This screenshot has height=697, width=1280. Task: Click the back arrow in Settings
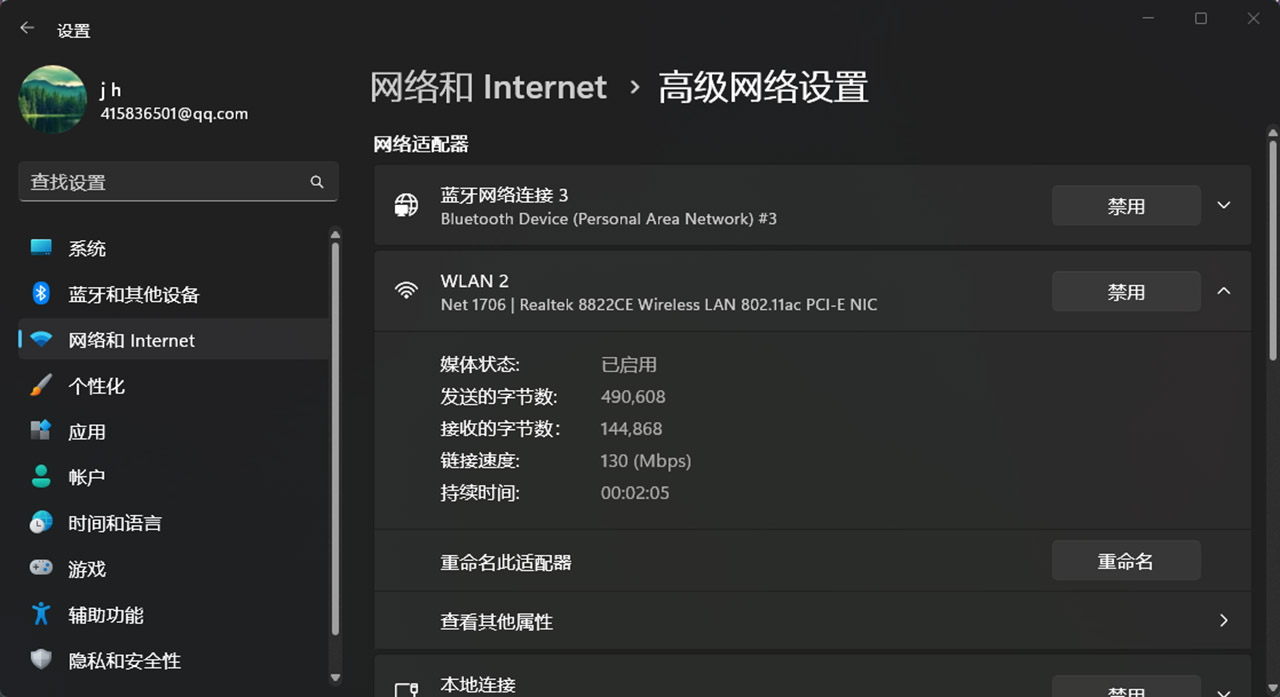27,29
